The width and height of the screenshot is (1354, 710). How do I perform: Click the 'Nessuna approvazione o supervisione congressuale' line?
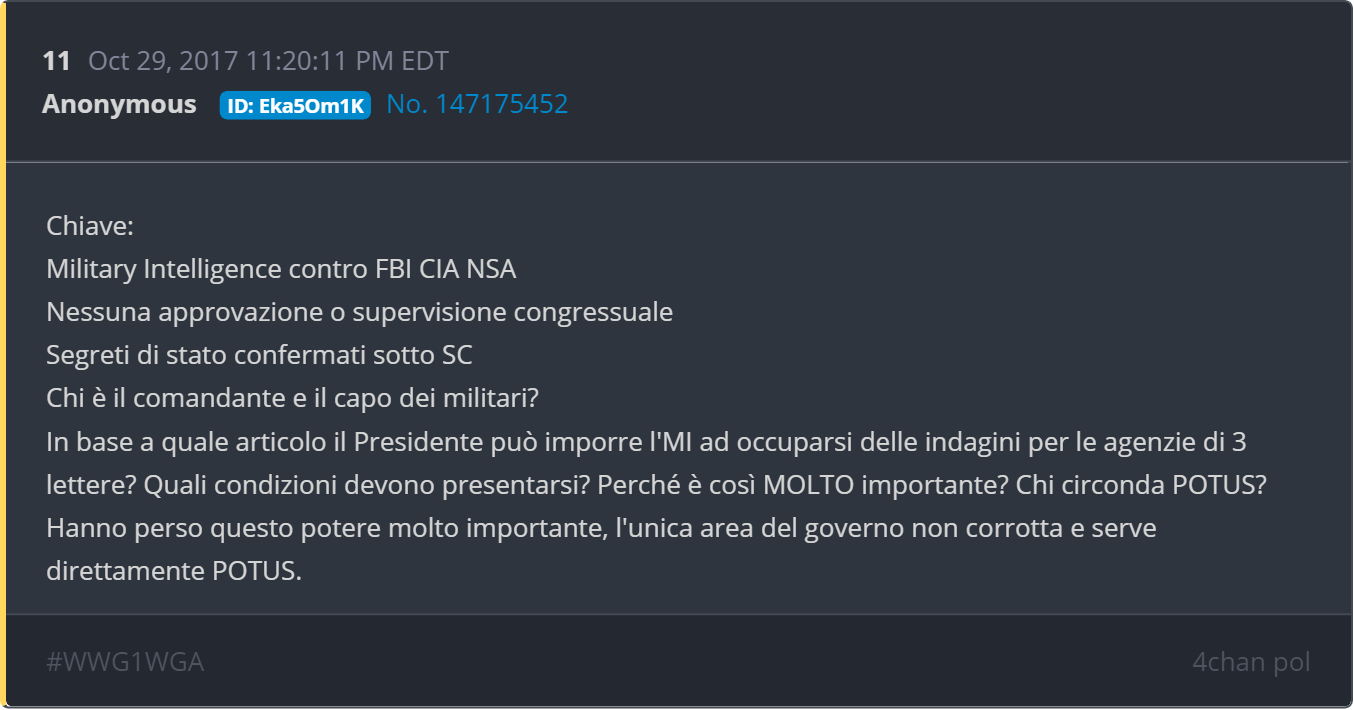tap(359, 312)
